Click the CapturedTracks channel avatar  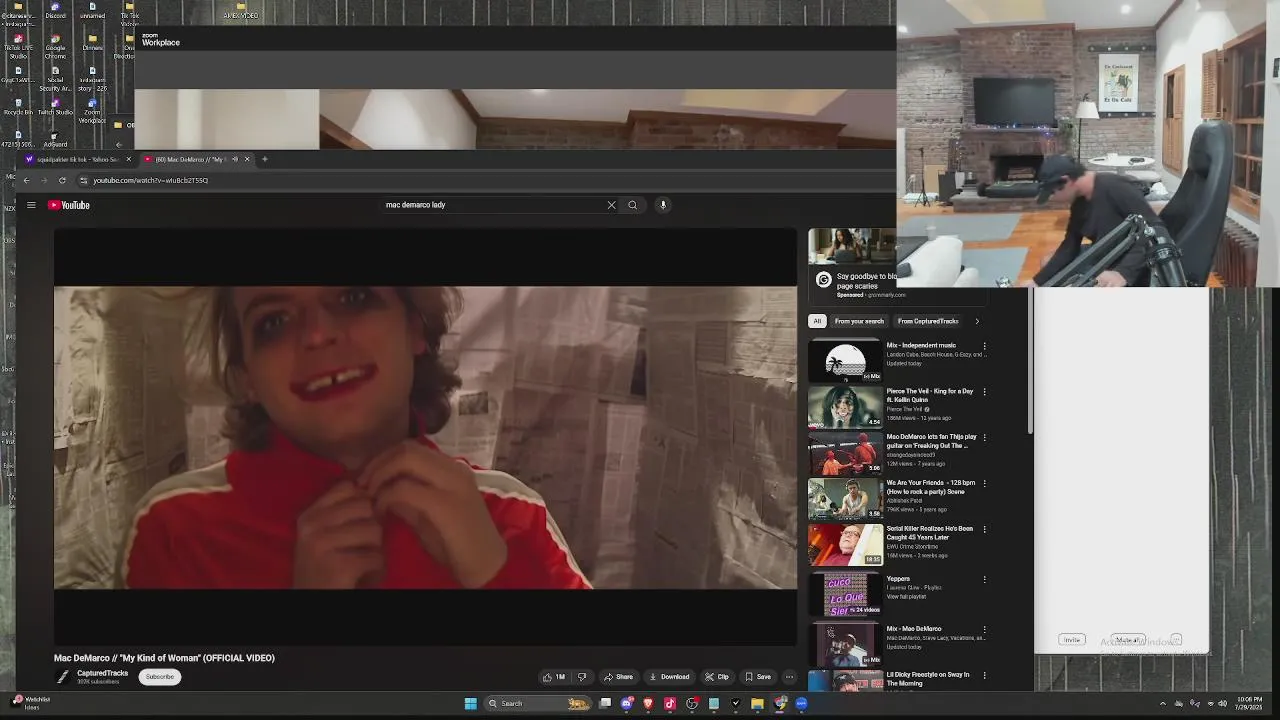pos(62,677)
